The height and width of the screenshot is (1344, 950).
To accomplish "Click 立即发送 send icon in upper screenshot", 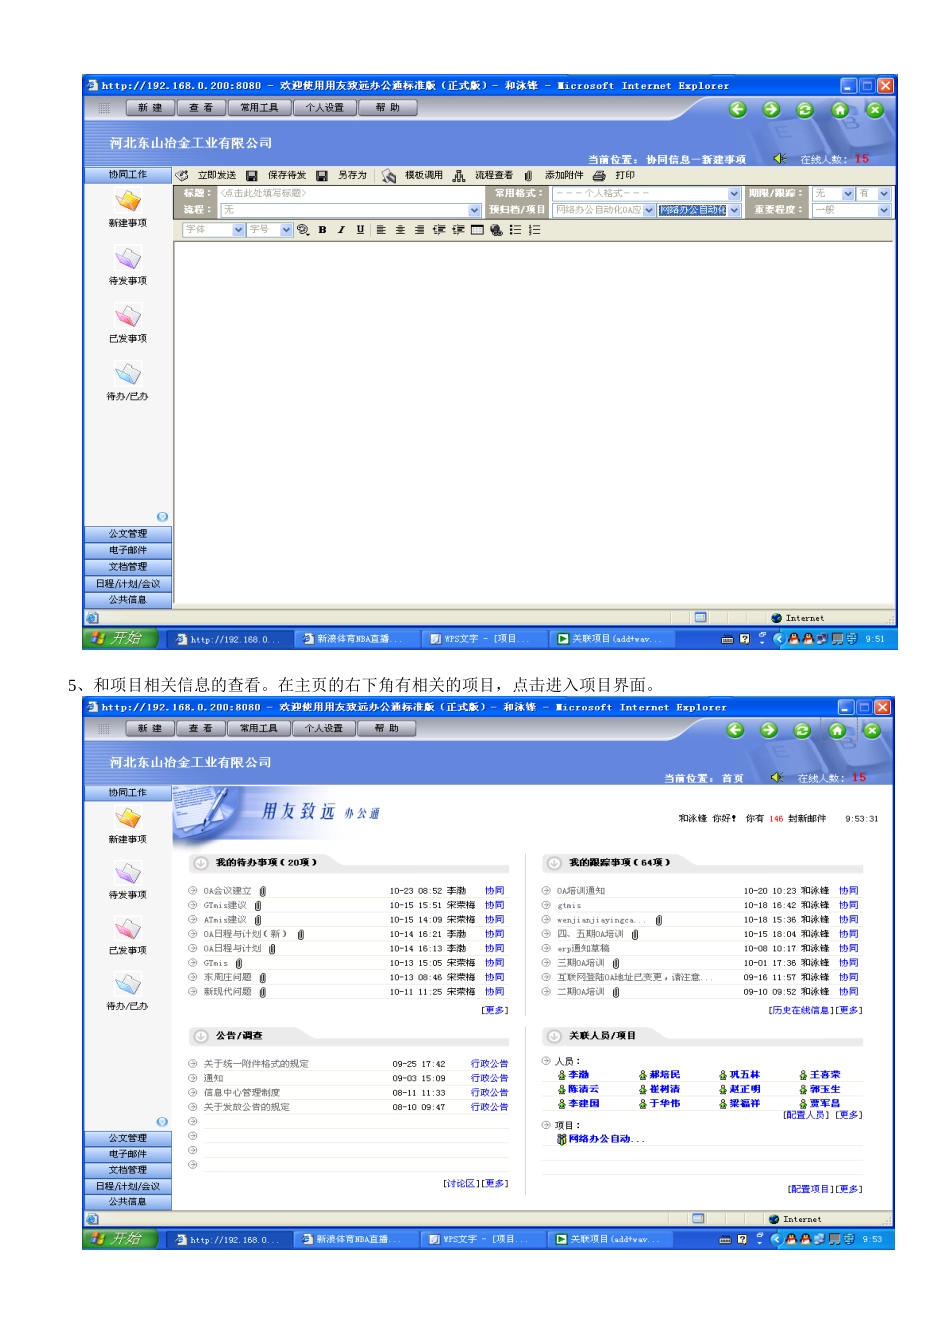I will (x=182, y=175).
